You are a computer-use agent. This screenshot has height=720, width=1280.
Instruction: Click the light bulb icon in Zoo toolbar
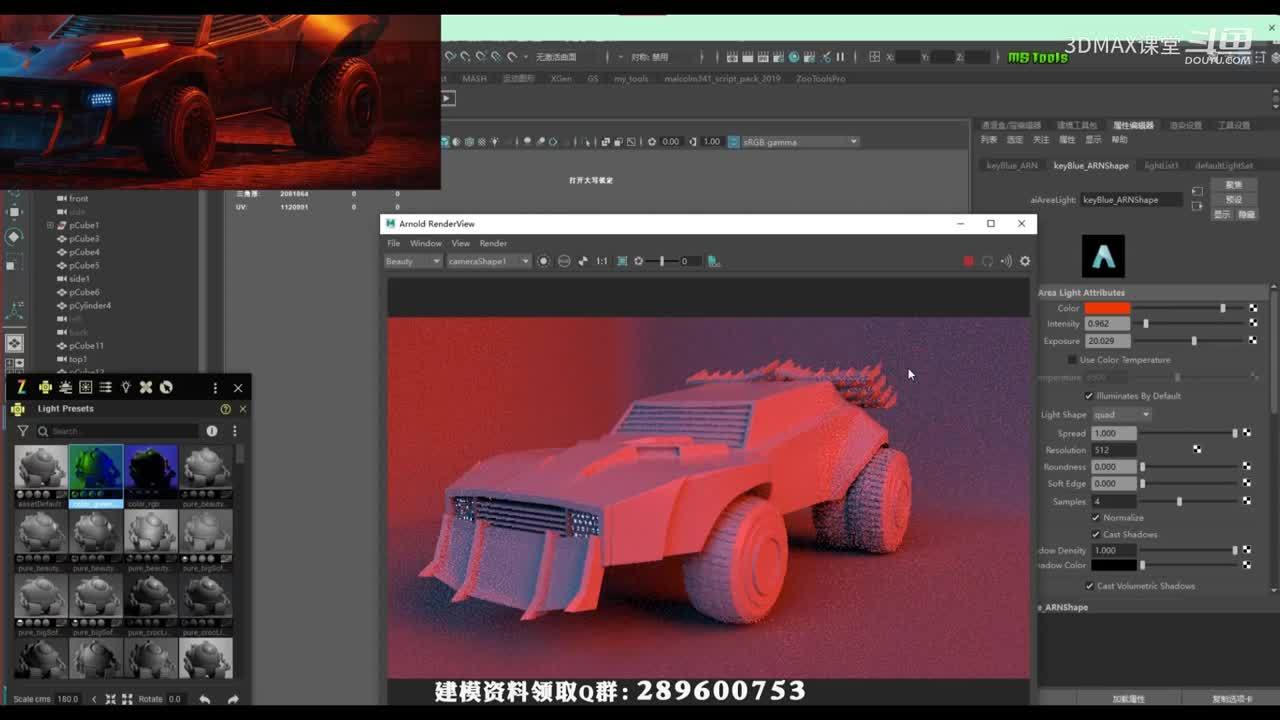(126, 387)
